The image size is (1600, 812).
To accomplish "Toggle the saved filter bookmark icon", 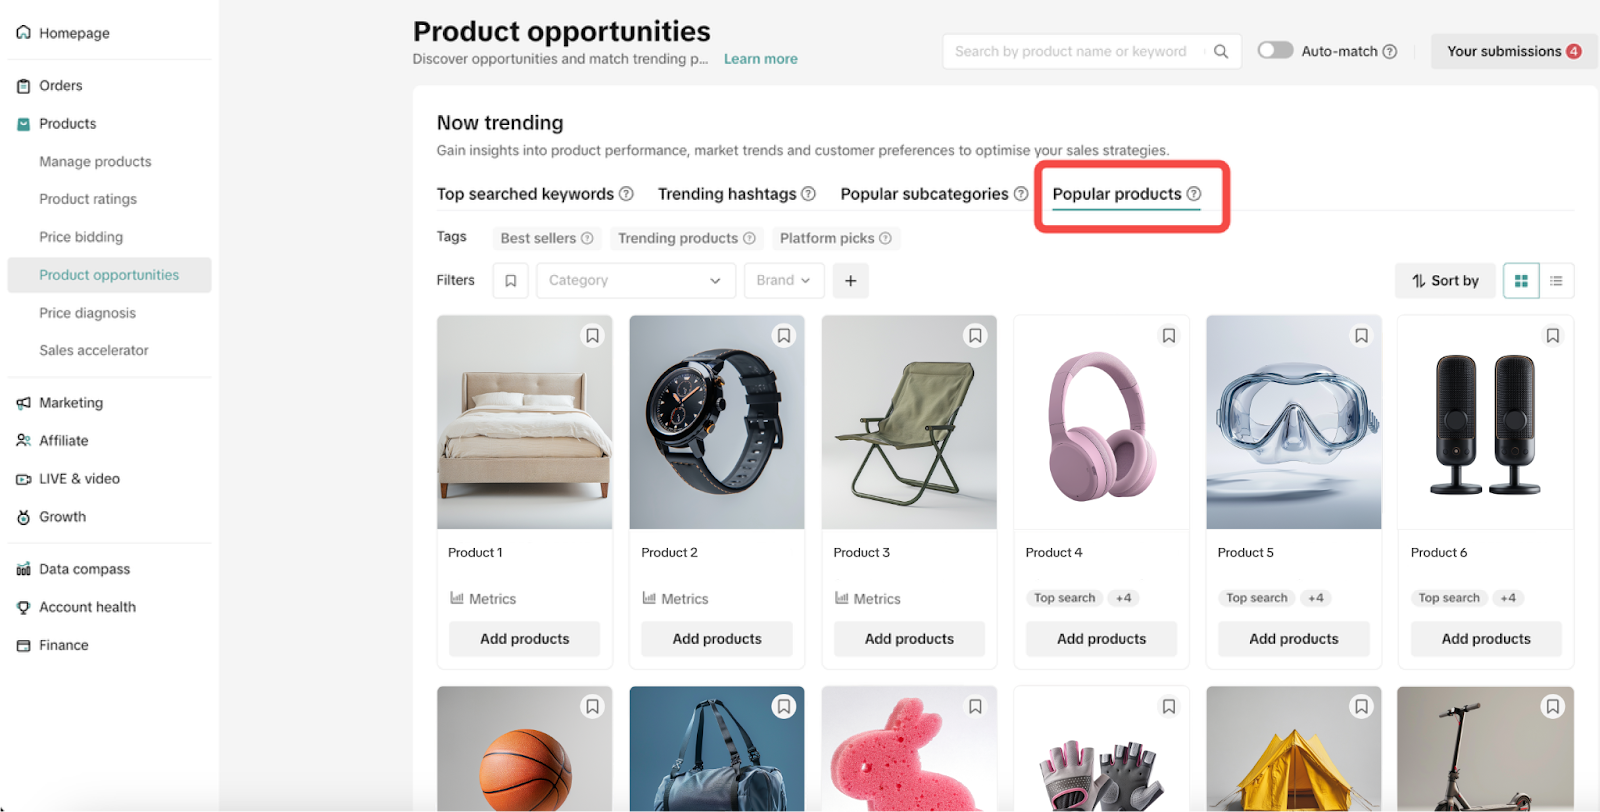I will 510,280.
